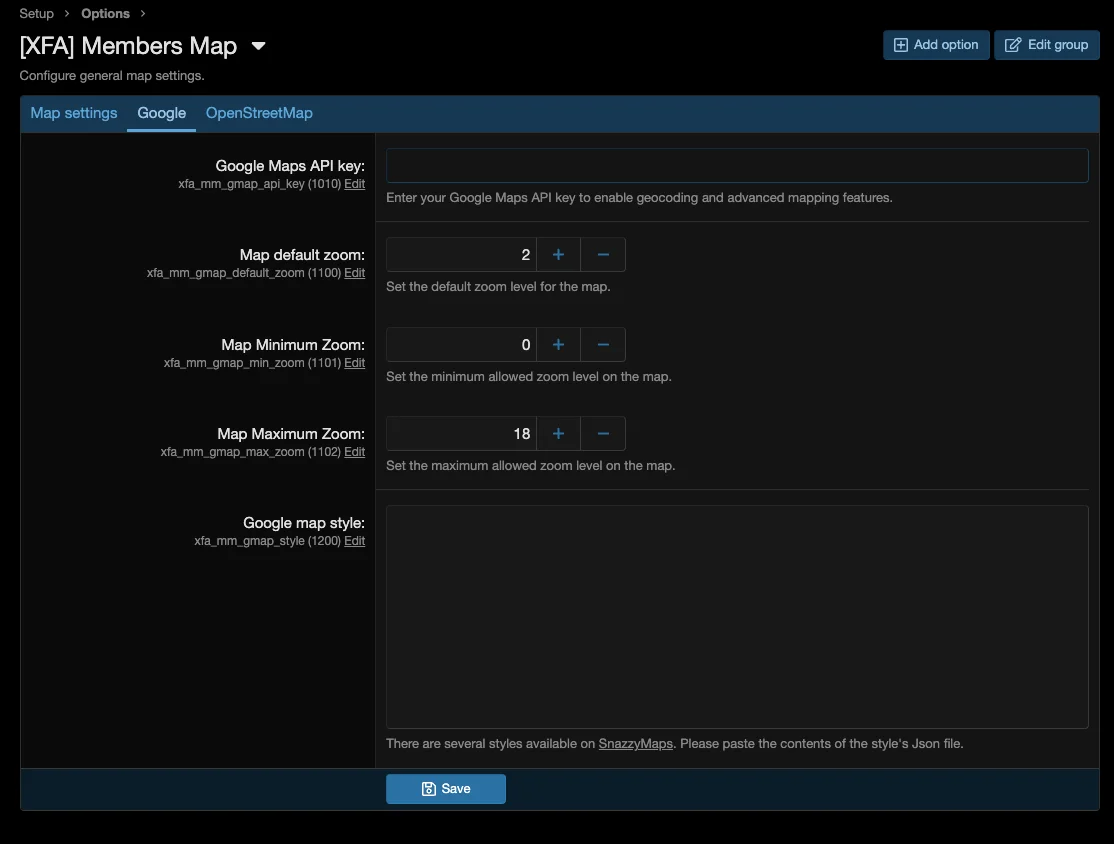Decrease Map Minimum Zoom with minus
The height and width of the screenshot is (844, 1114).
point(603,345)
